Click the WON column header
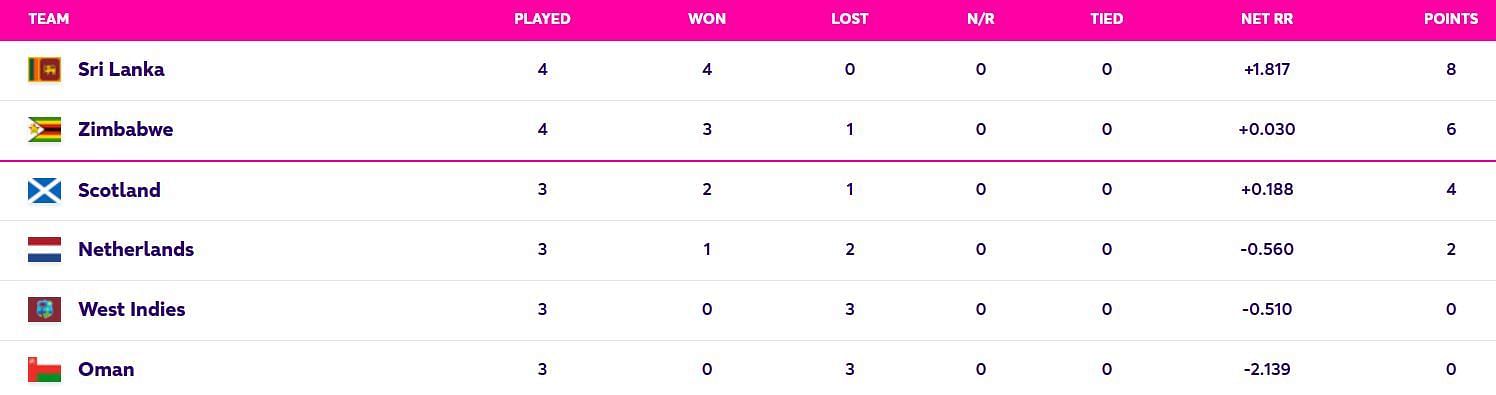This screenshot has height=395, width=1496. point(707,19)
